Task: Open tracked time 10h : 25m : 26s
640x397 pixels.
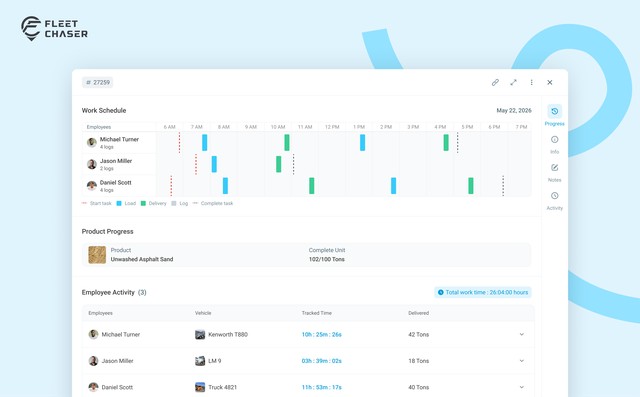Action: point(322,335)
